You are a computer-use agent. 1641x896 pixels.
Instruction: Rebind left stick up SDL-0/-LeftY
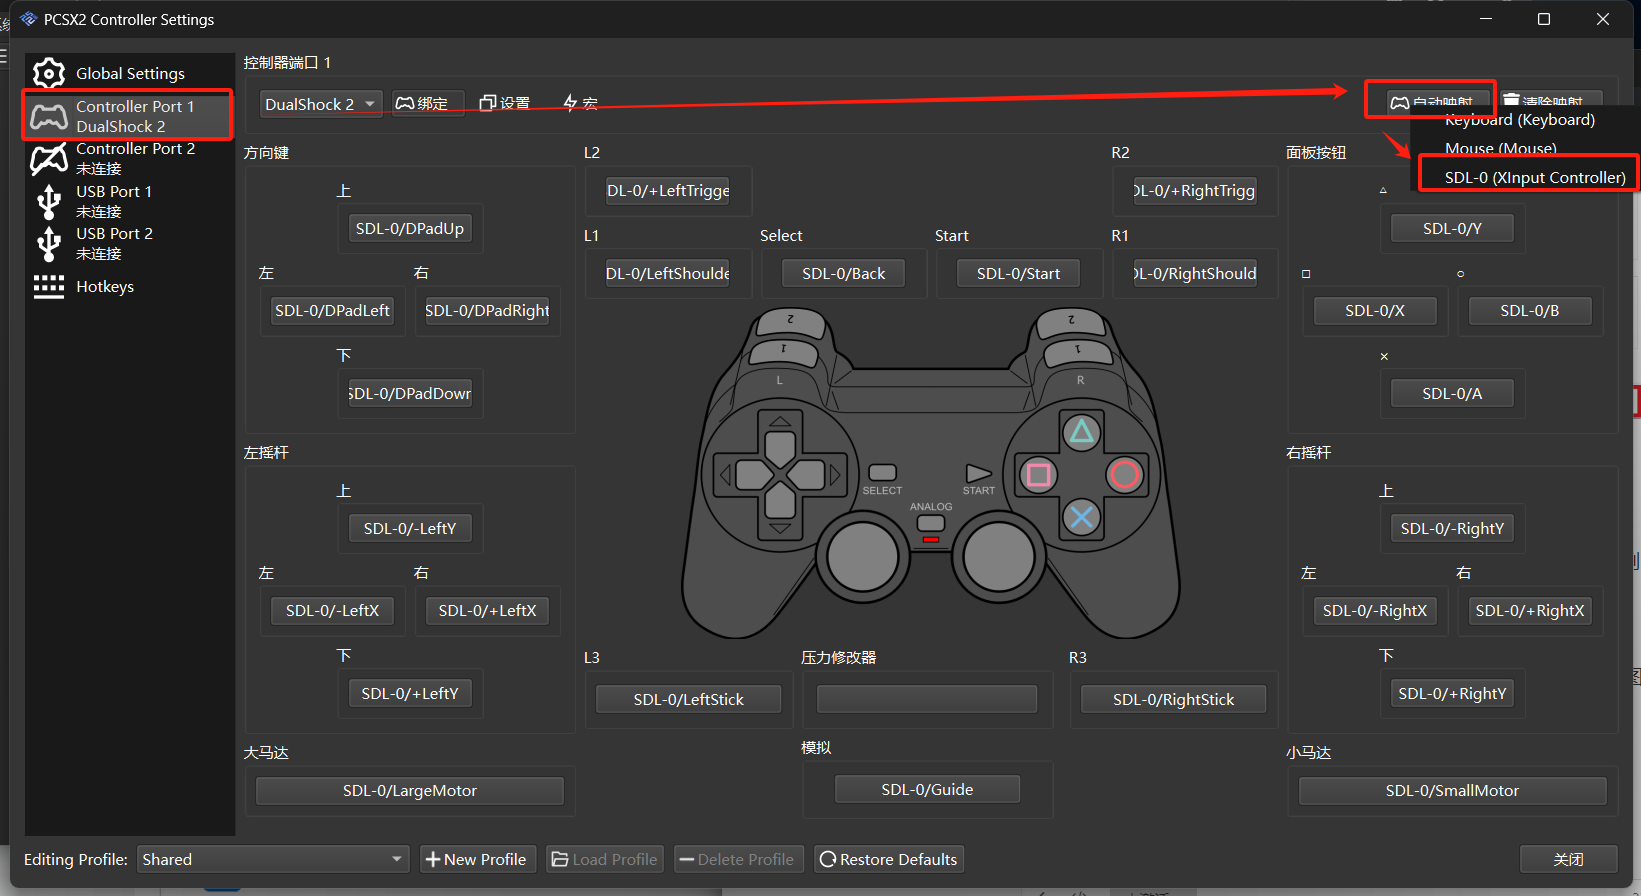[x=410, y=528]
